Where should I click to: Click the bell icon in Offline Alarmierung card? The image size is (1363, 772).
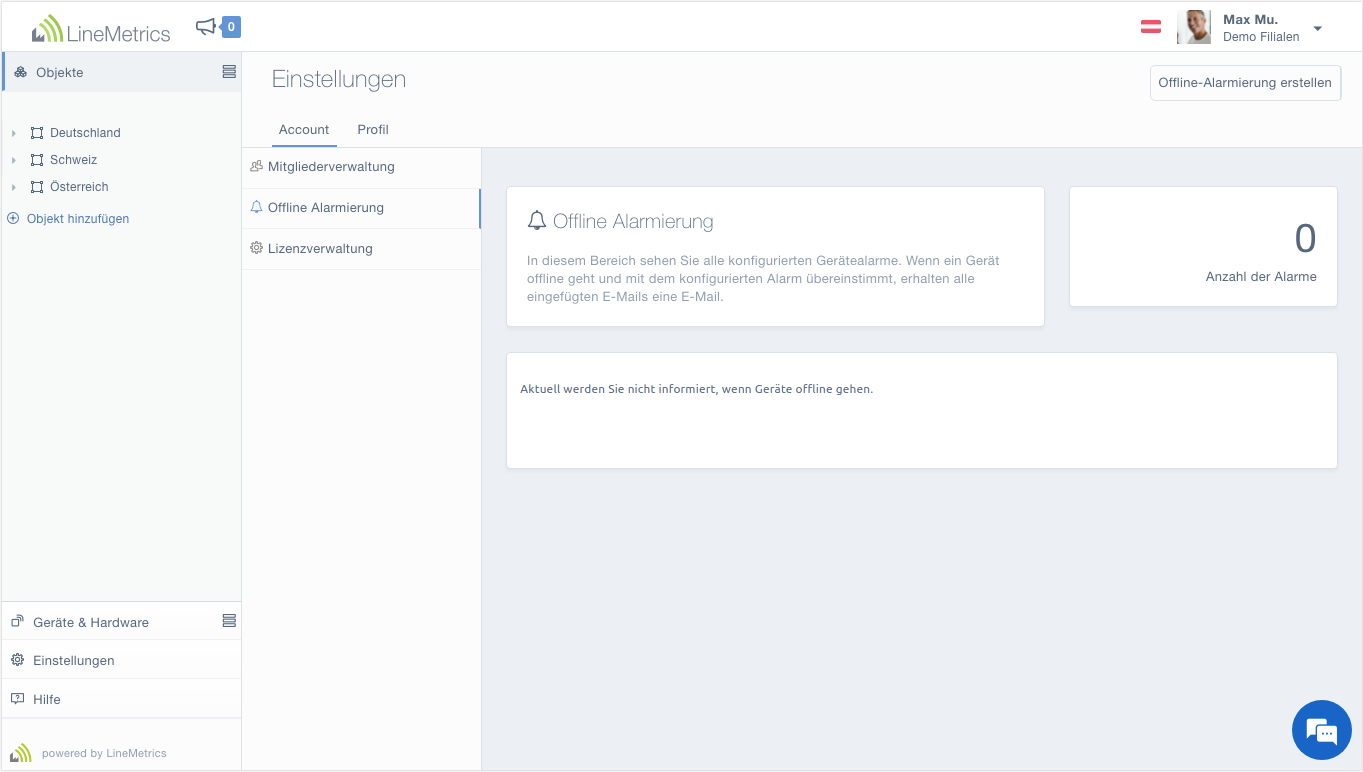(x=537, y=221)
